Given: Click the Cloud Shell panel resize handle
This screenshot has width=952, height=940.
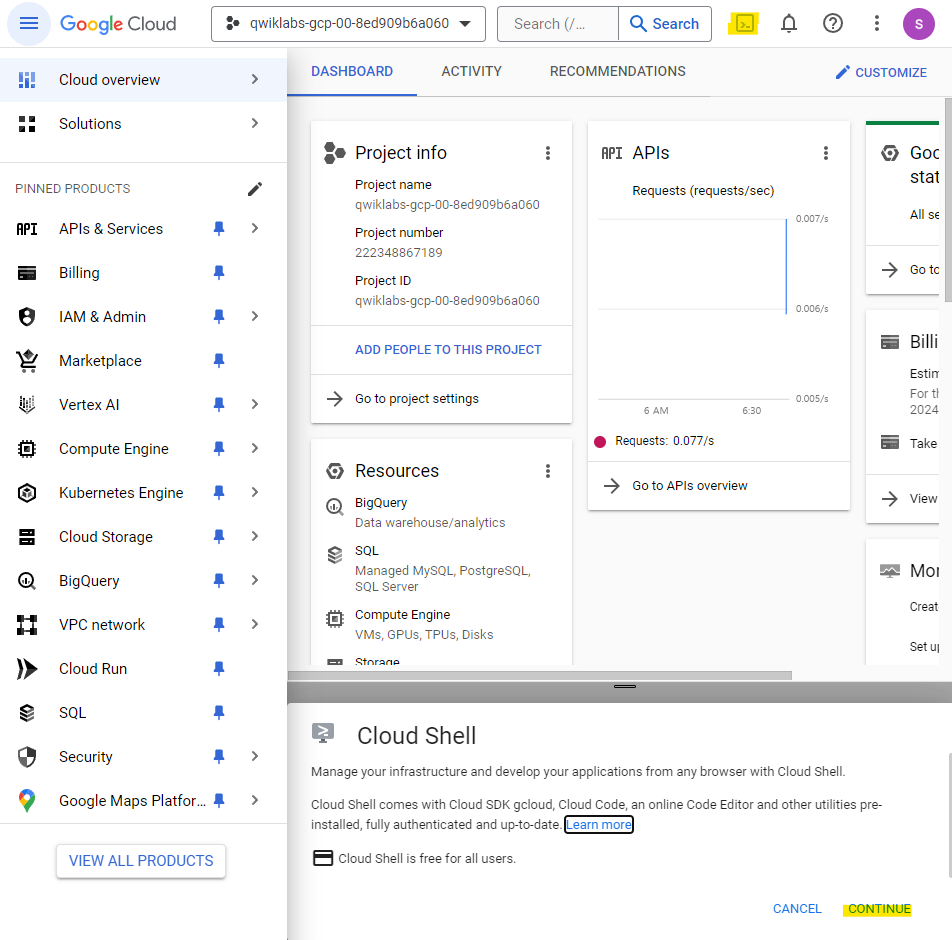Looking at the screenshot, I should tap(625, 687).
